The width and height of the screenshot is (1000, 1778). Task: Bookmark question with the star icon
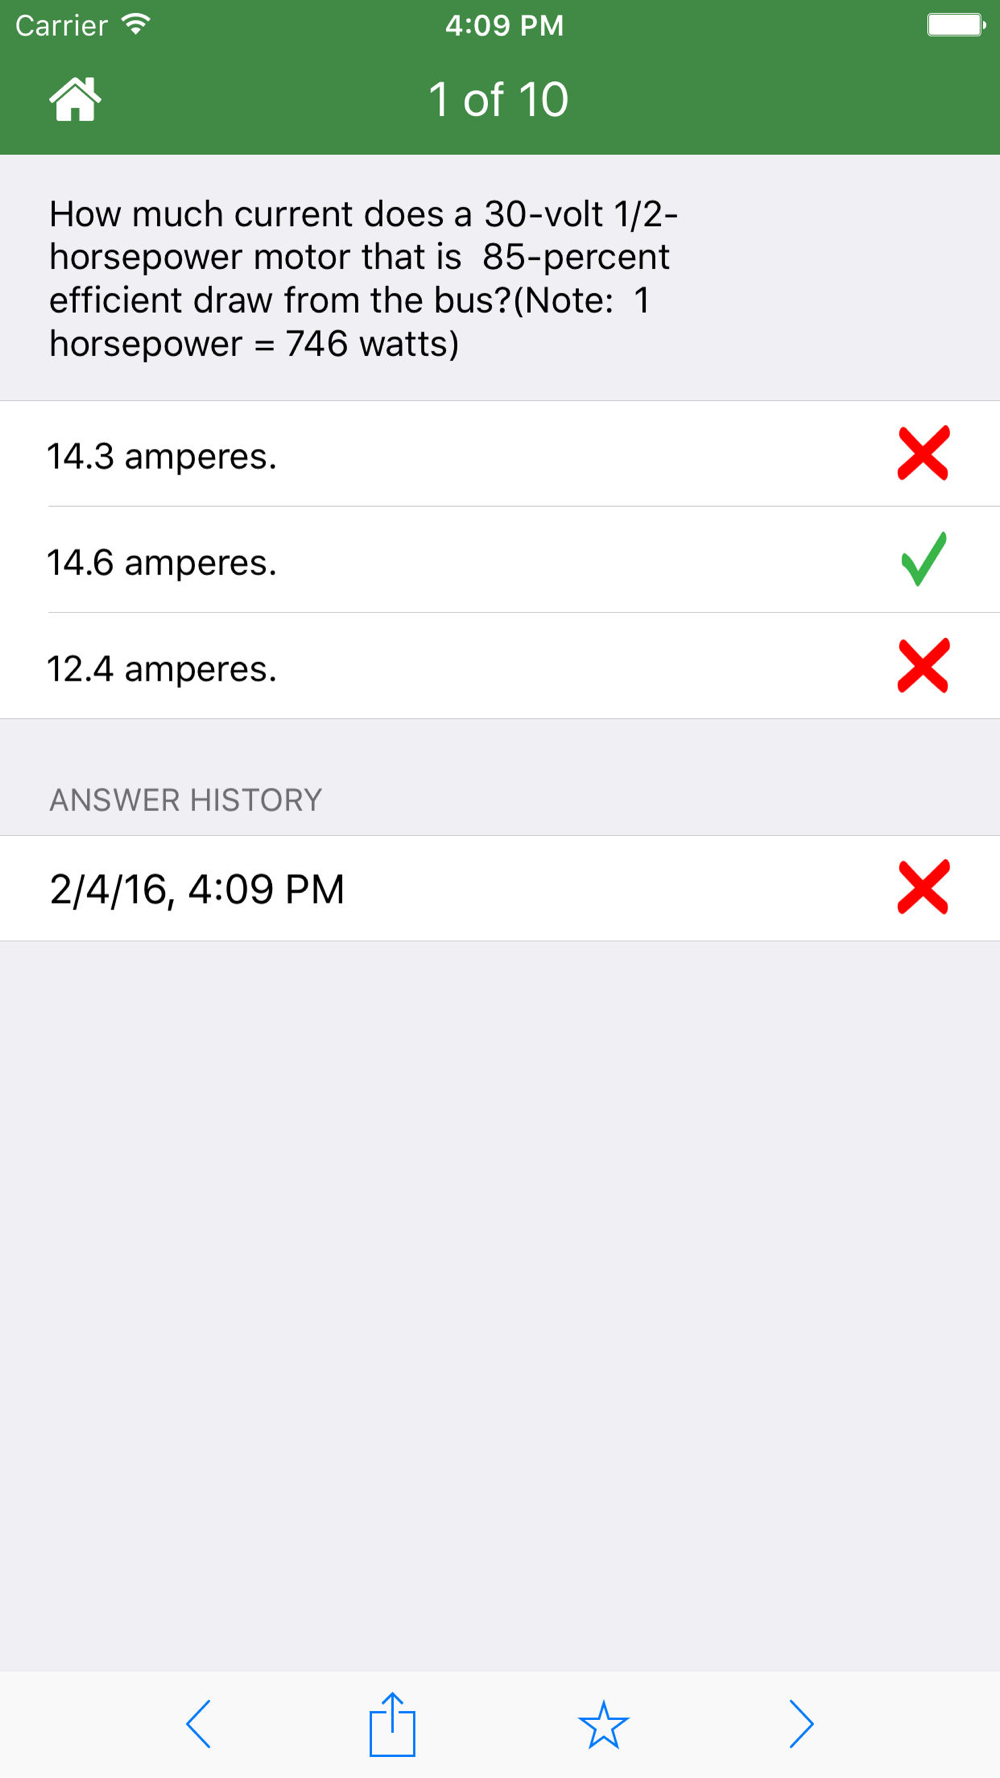(603, 1725)
